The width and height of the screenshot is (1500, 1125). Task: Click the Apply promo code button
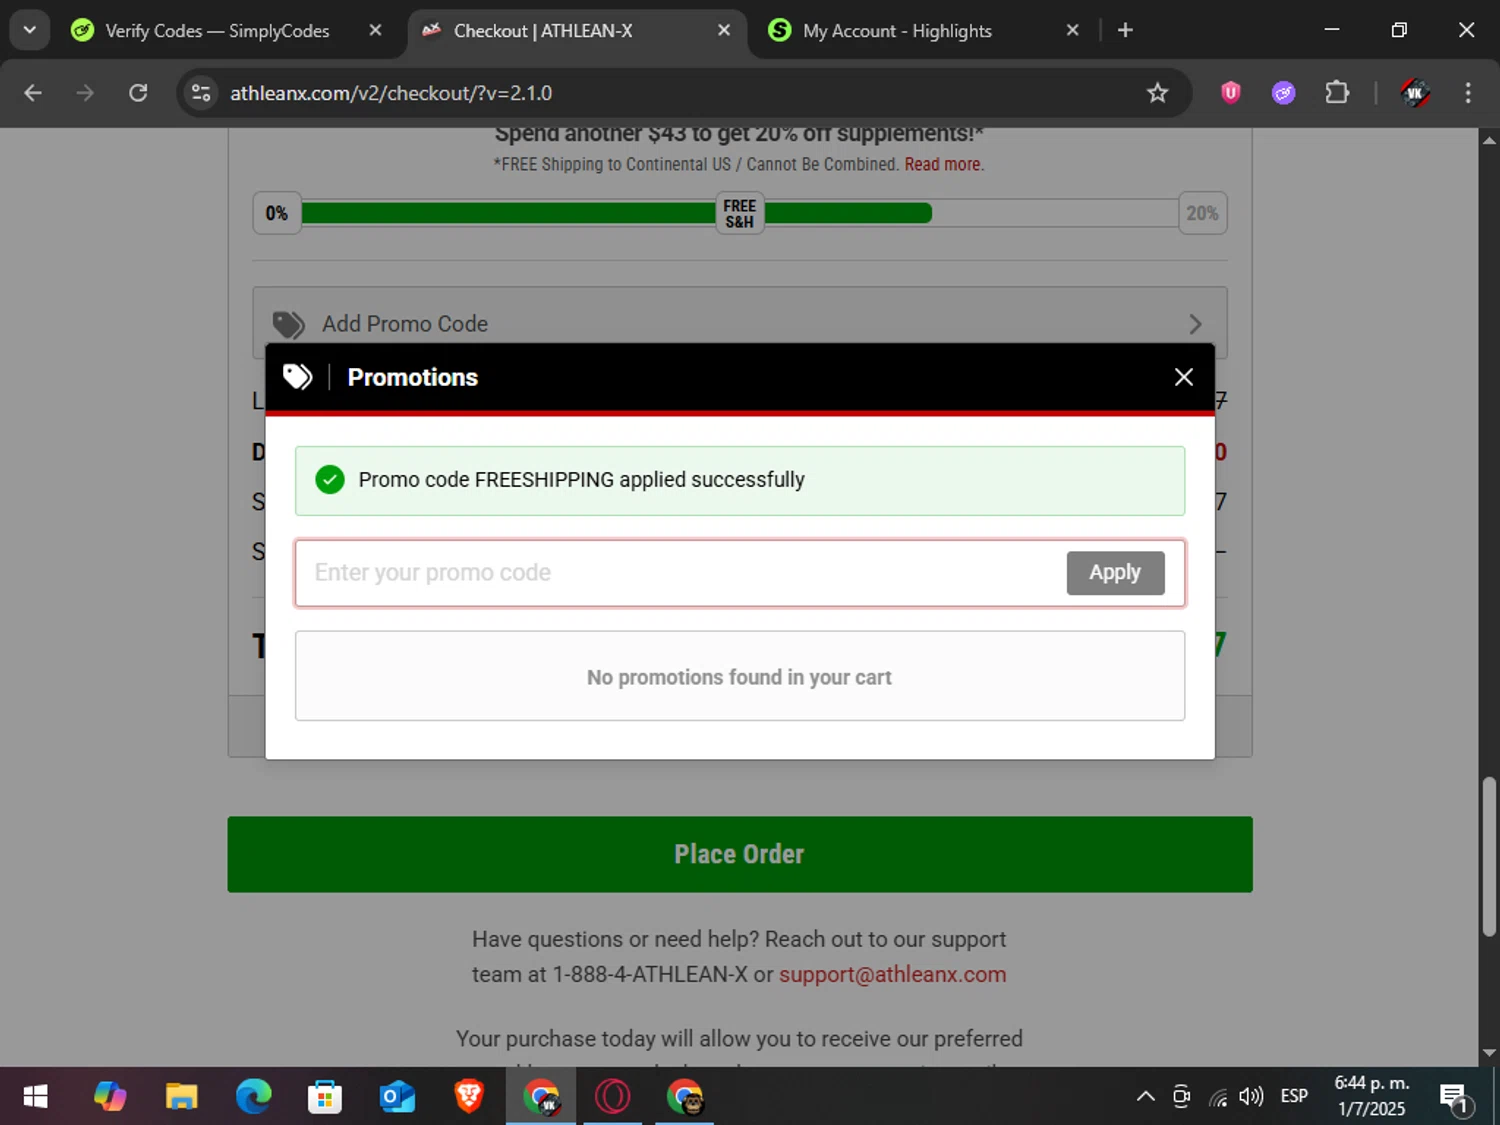point(1115,573)
